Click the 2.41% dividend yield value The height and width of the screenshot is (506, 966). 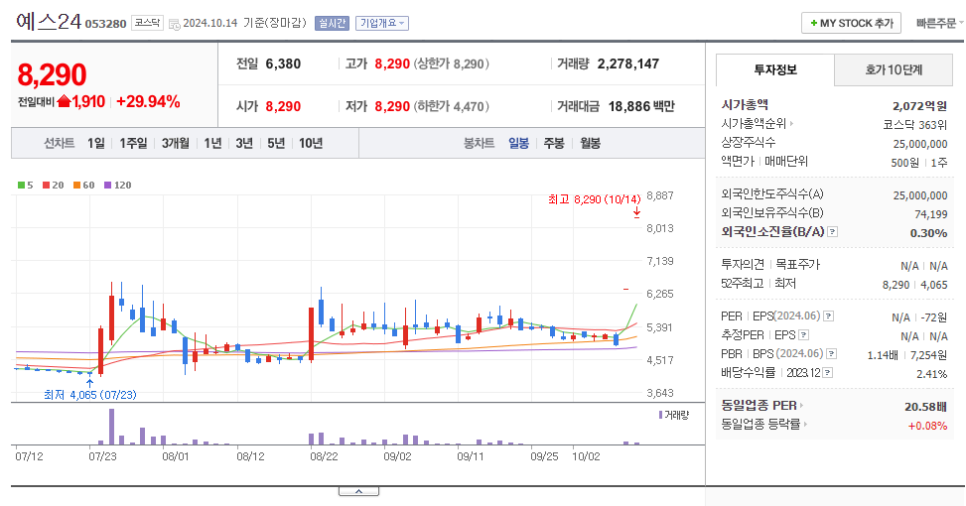pos(932,373)
